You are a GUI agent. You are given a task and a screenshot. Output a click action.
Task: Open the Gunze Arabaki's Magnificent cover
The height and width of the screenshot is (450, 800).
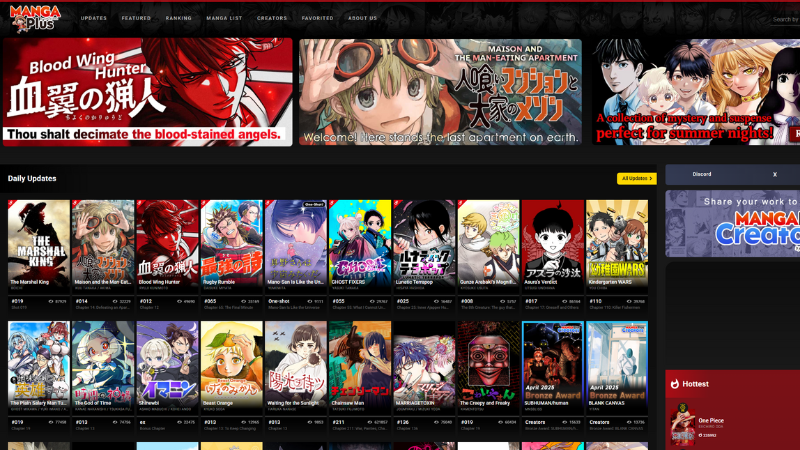(x=489, y=246)
